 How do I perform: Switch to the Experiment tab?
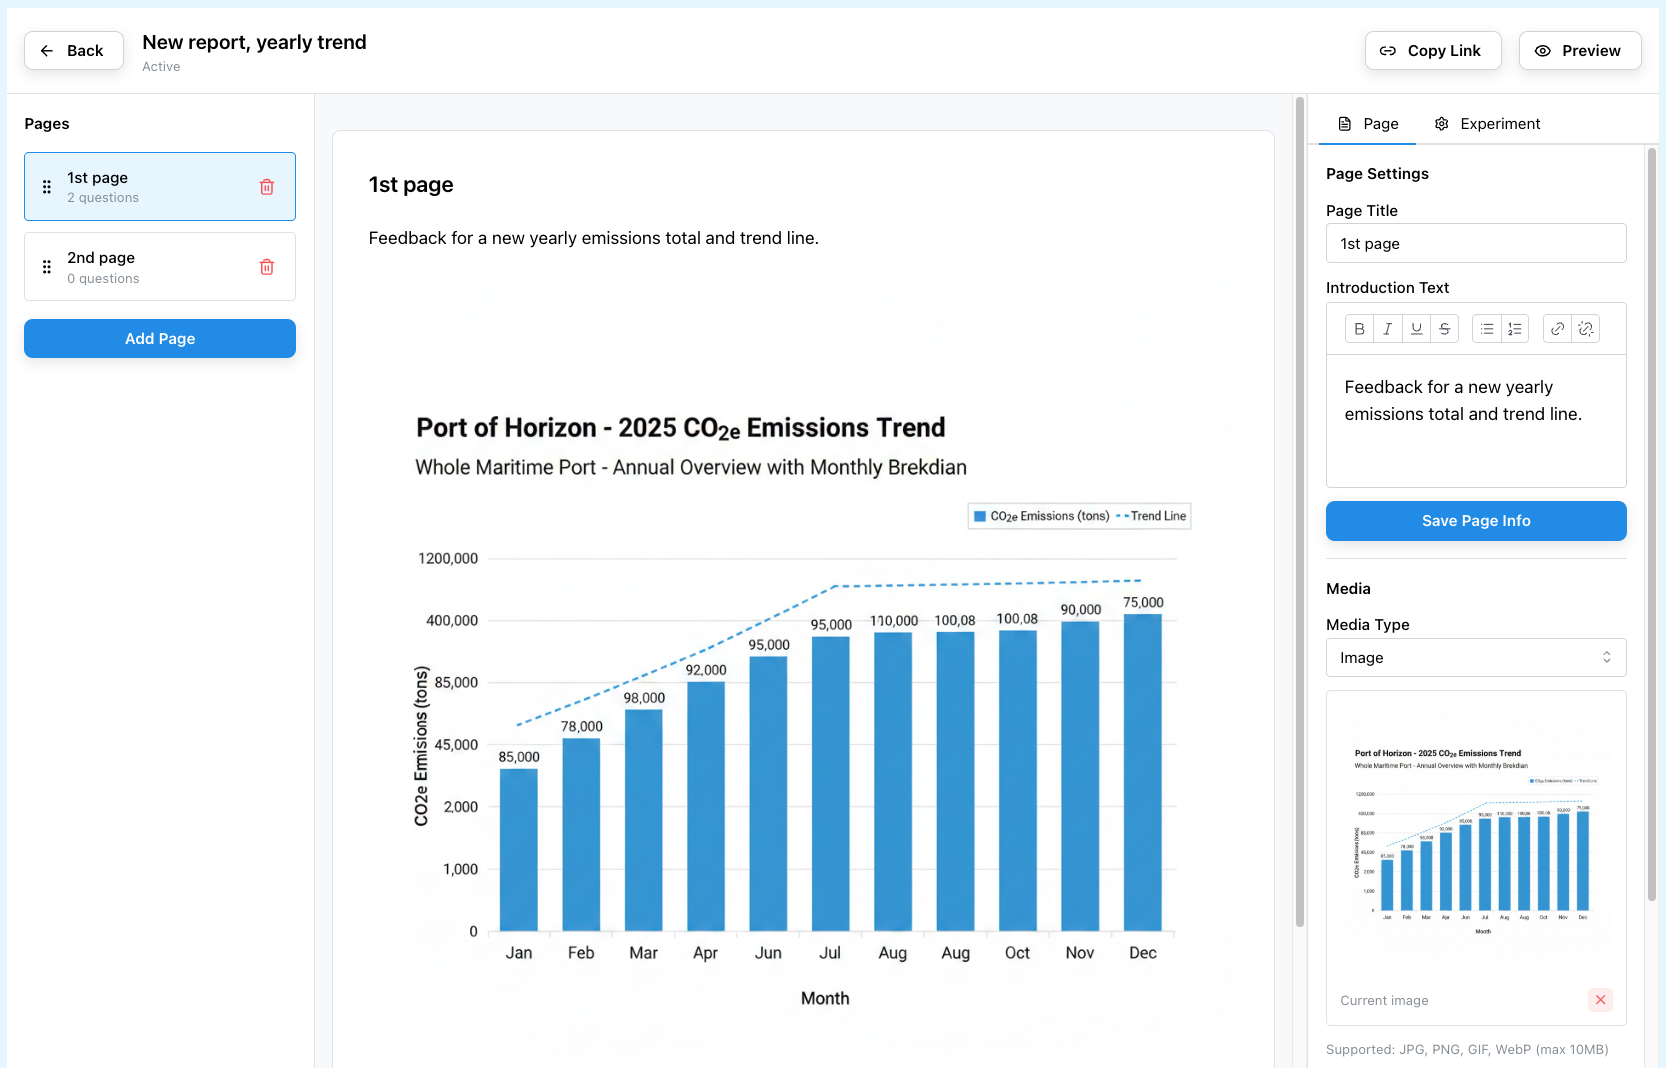coord(1487,124)
